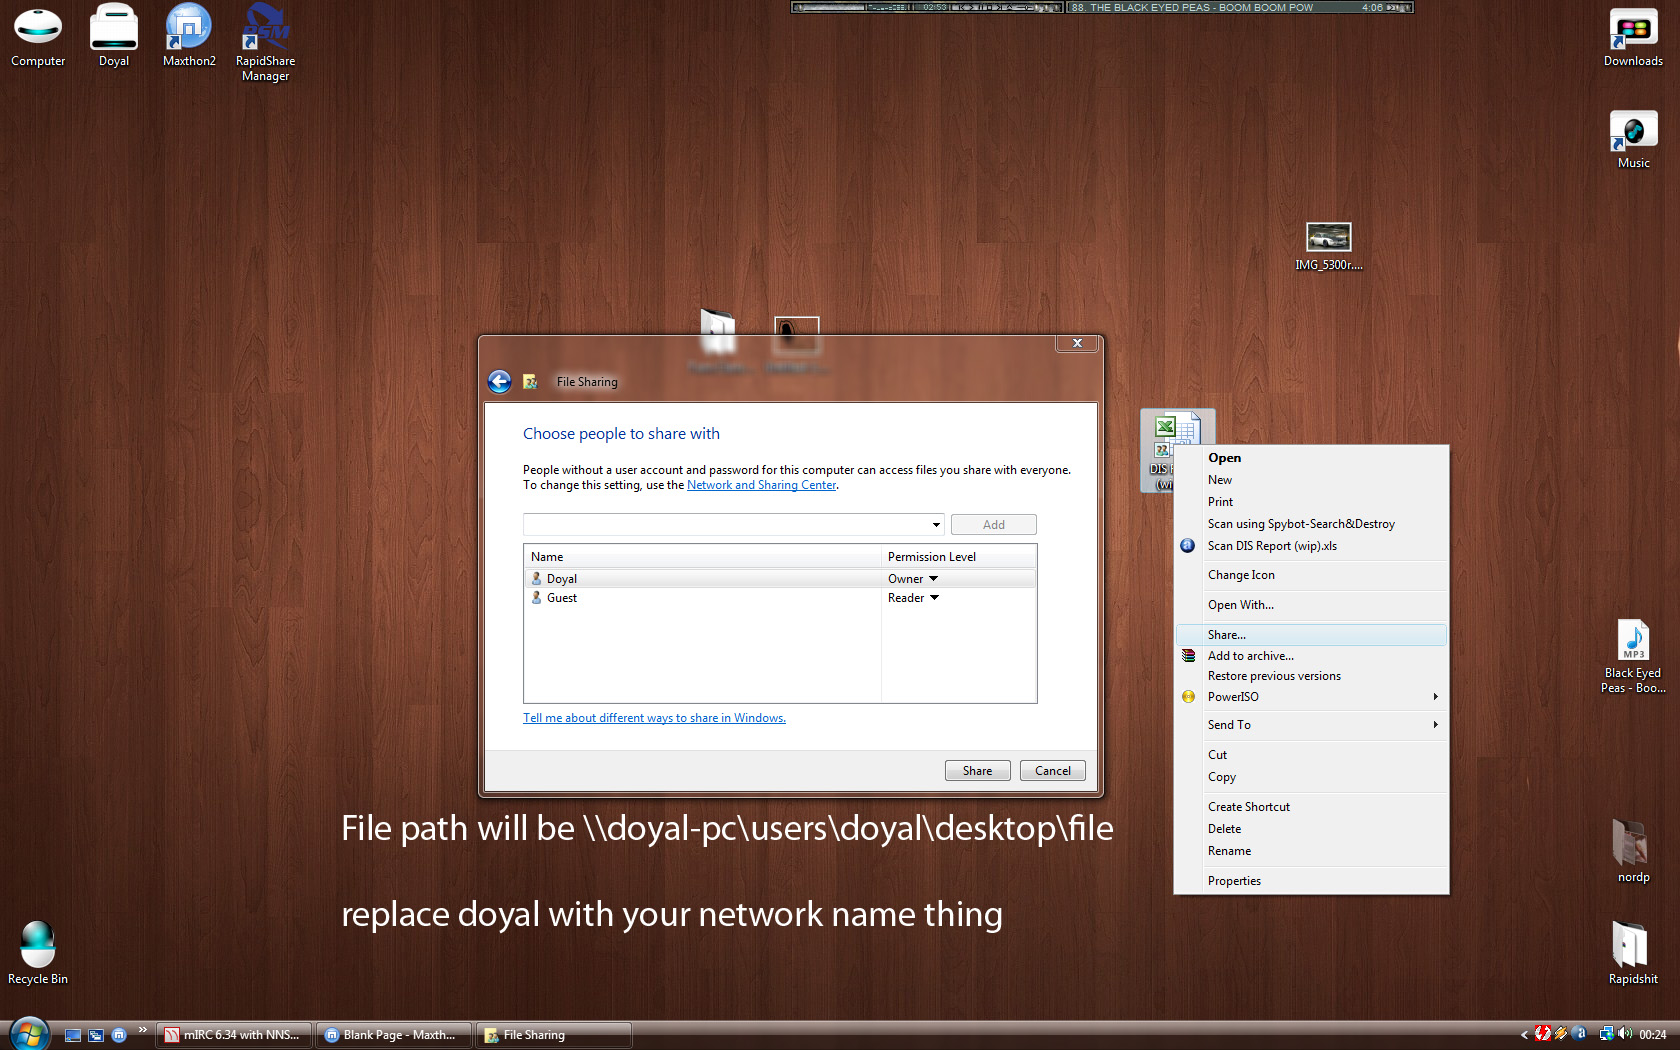Open the Recycle Bin
The height and width of the screenshot is (1050, 1680).
pyautogui.click(x=38, y=946)
